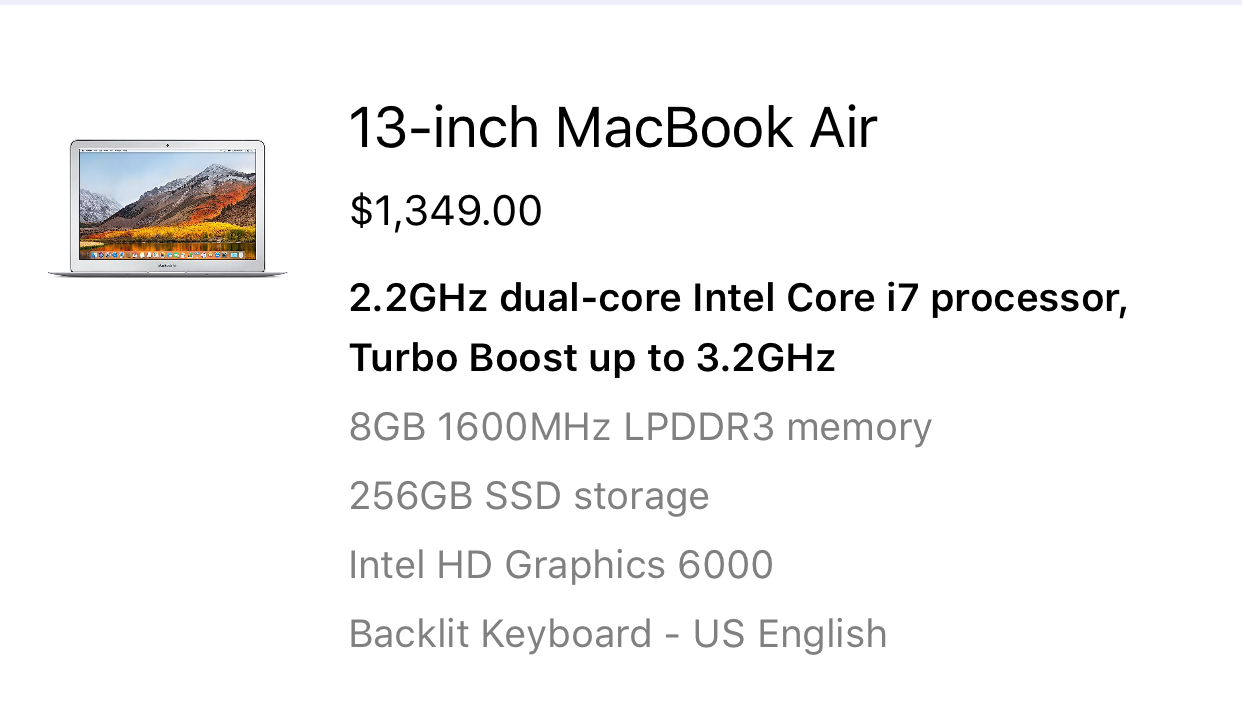Select the Backlit Keyboard - US English line

618,634
